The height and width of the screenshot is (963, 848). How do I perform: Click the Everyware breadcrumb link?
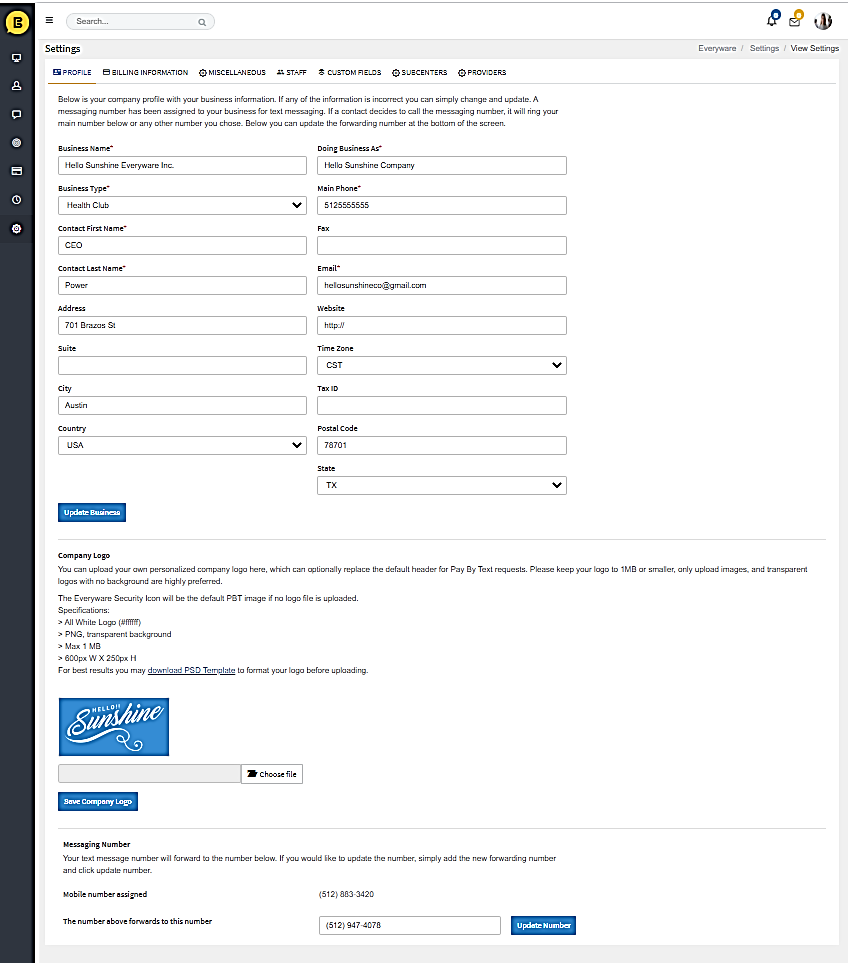click(x=717, y=49)
